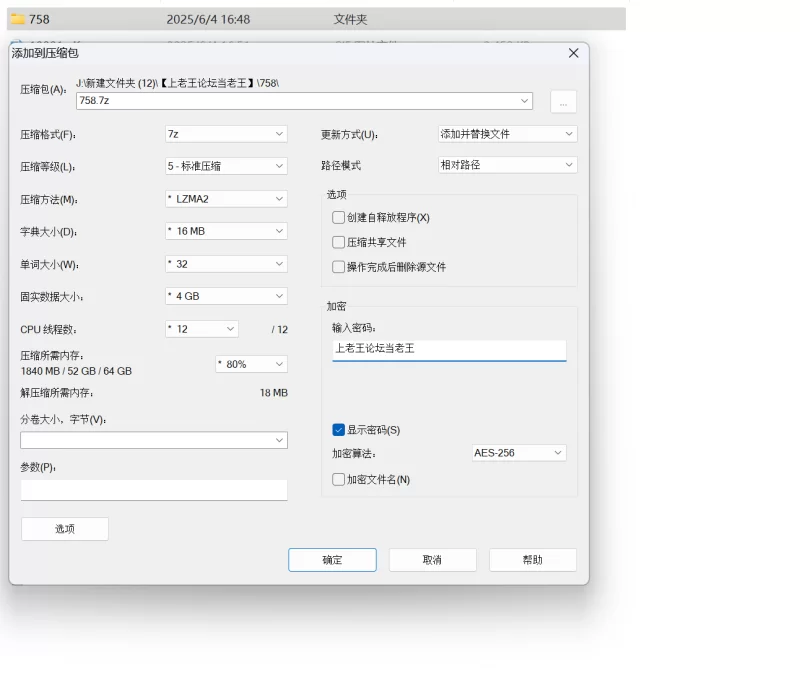
Task: Click the password input field
Action: pos(448,349)
